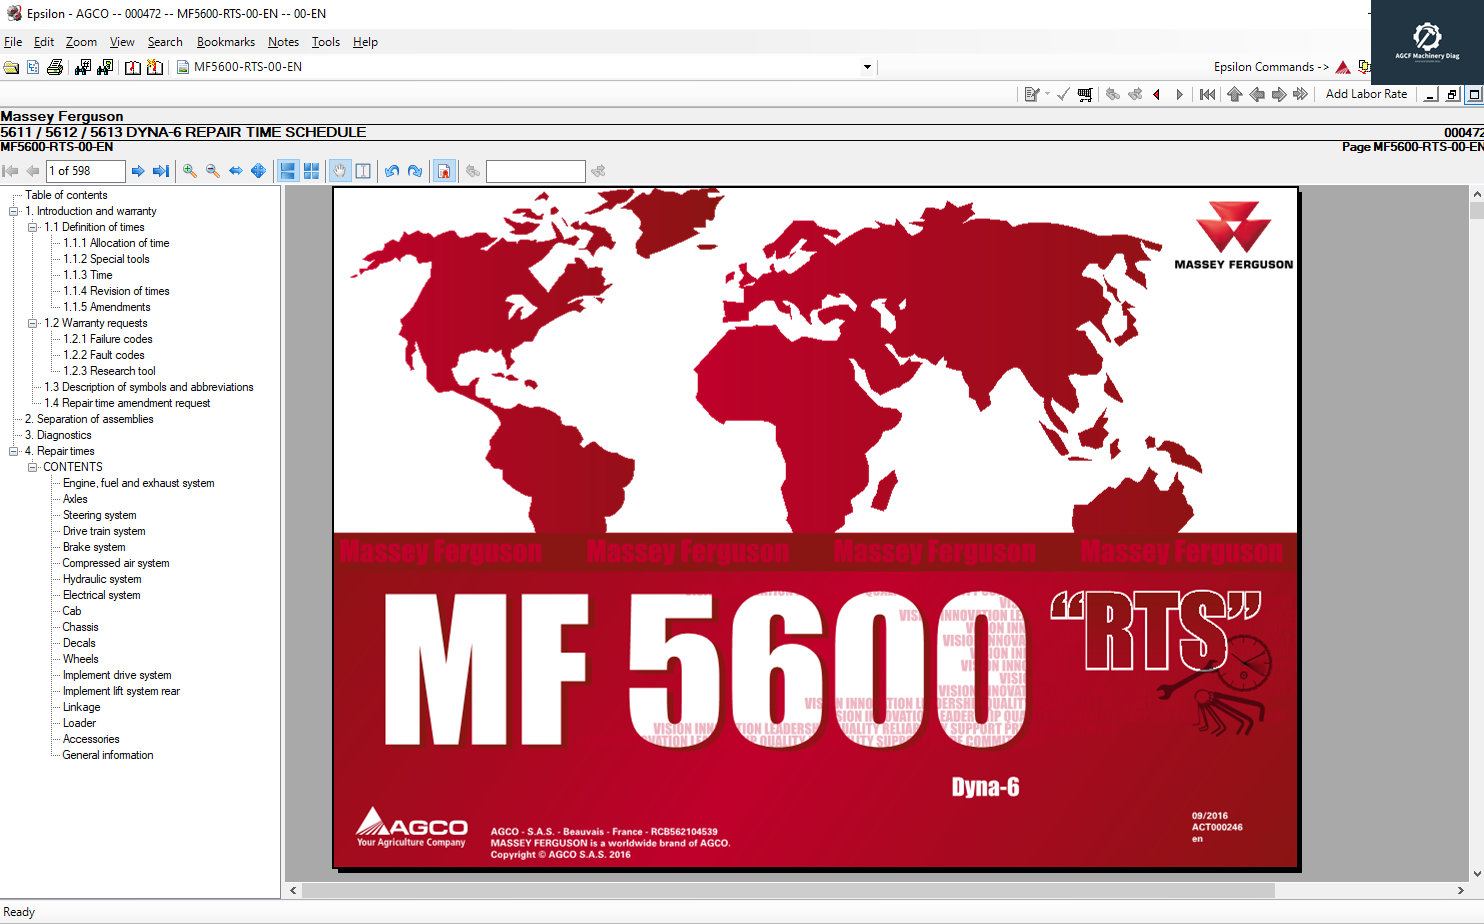This screenshot has width=1484, height=924.
Task: Click the printer icon in the toolbar
Action: pos(55,67)
